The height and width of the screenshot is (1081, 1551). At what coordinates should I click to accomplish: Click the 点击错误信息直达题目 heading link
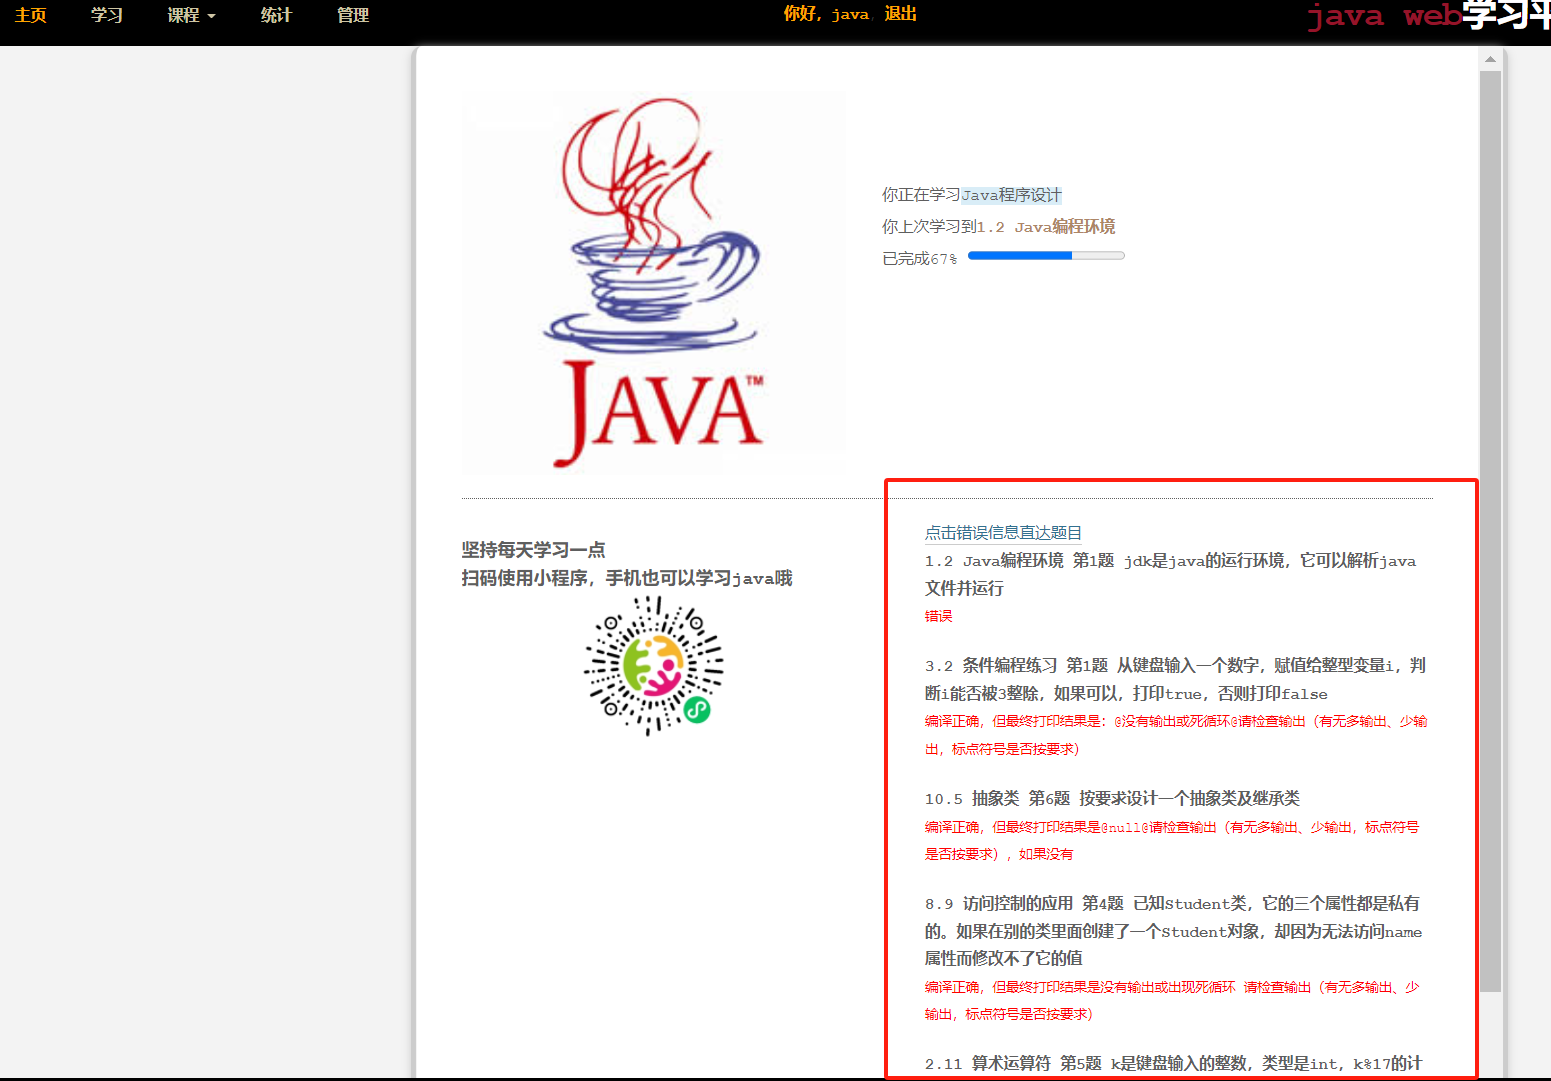point(1003,533)
